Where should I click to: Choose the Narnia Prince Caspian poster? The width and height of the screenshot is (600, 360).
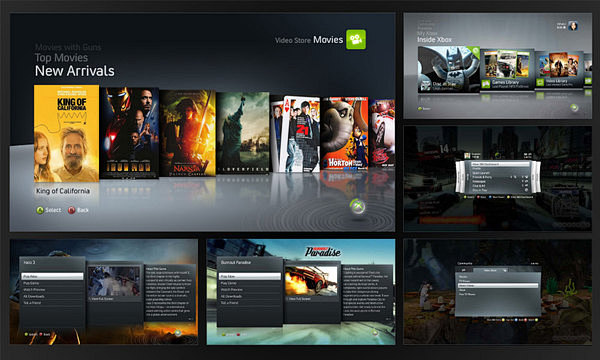click(188, 133)
